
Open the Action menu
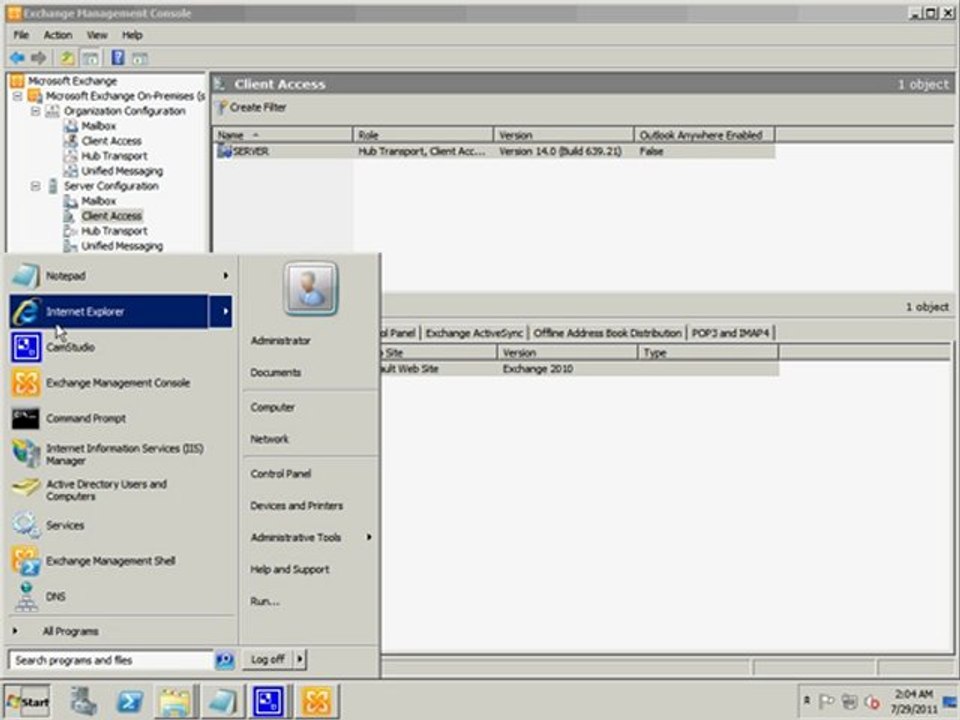coord(58,35)
